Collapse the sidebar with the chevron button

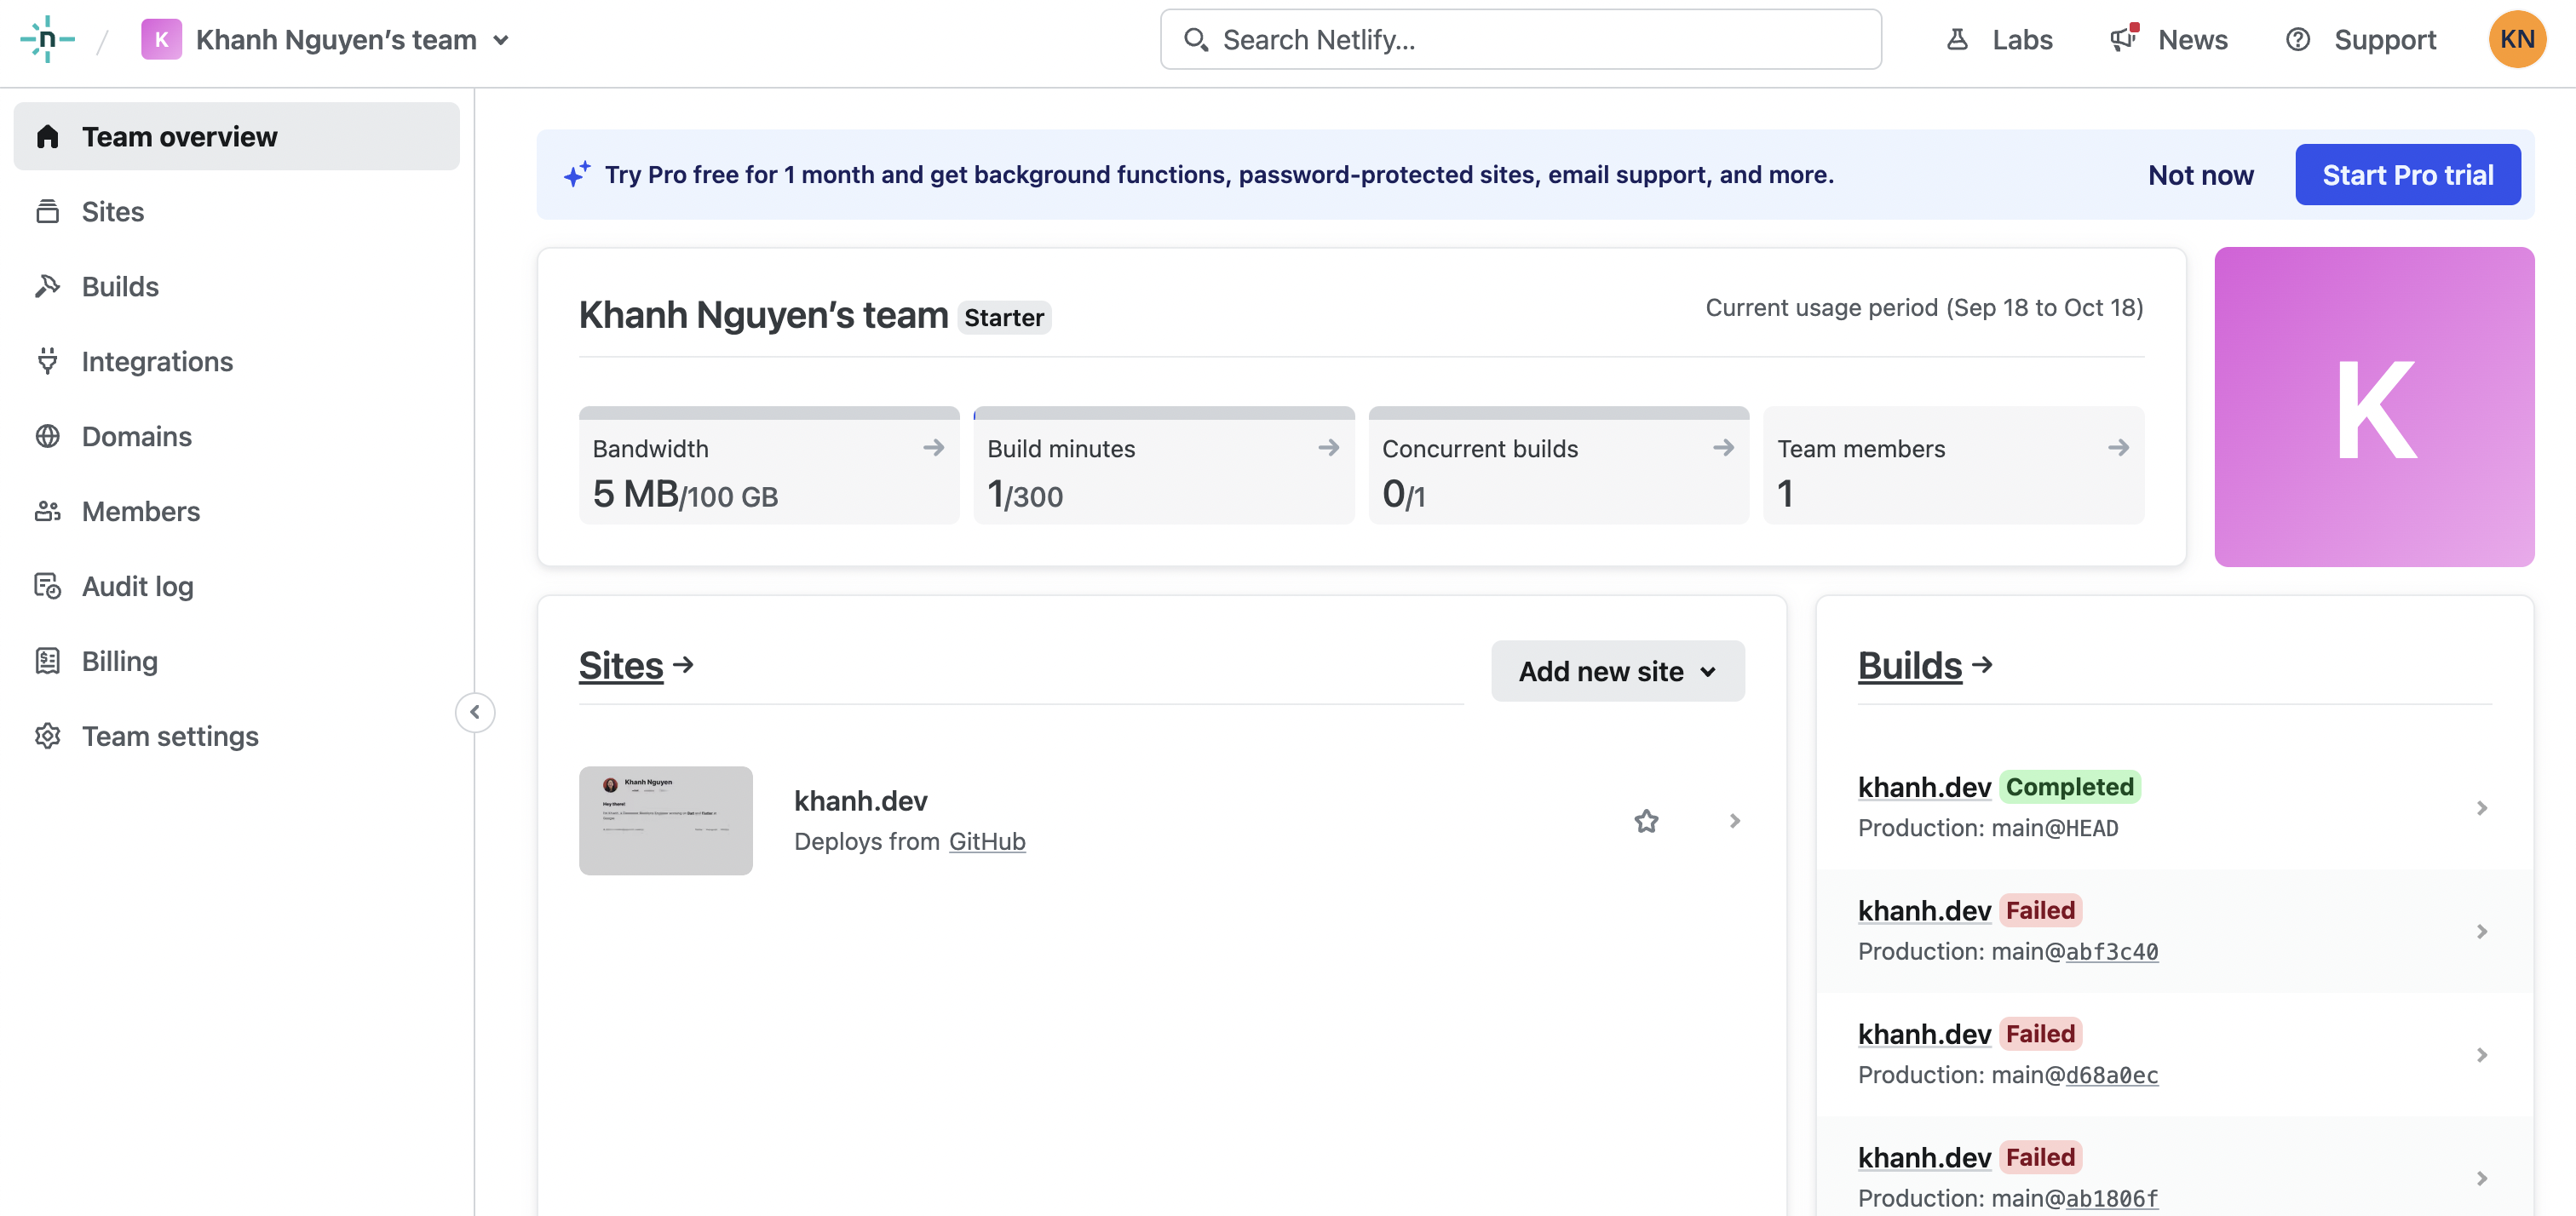tap(475, 712)
